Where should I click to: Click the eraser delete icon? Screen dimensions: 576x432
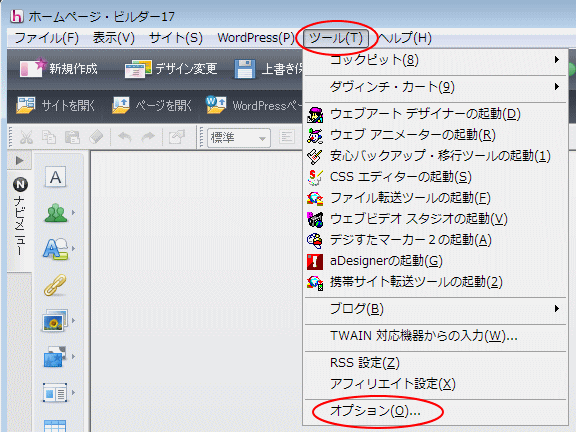[96, 137]
